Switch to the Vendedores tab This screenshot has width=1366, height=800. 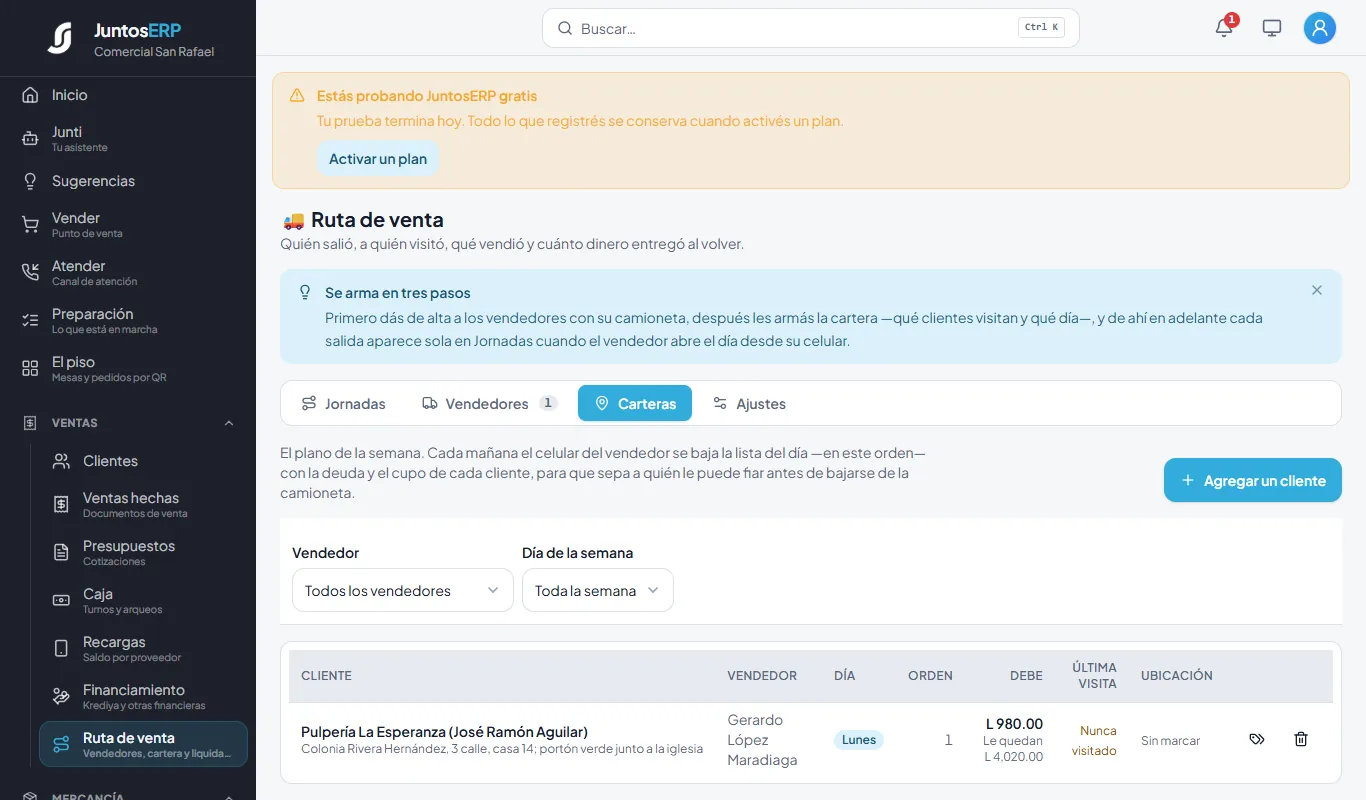489,403
